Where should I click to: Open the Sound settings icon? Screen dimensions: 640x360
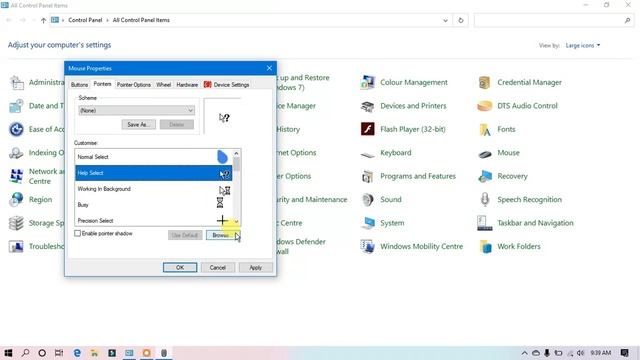(367, 200)
